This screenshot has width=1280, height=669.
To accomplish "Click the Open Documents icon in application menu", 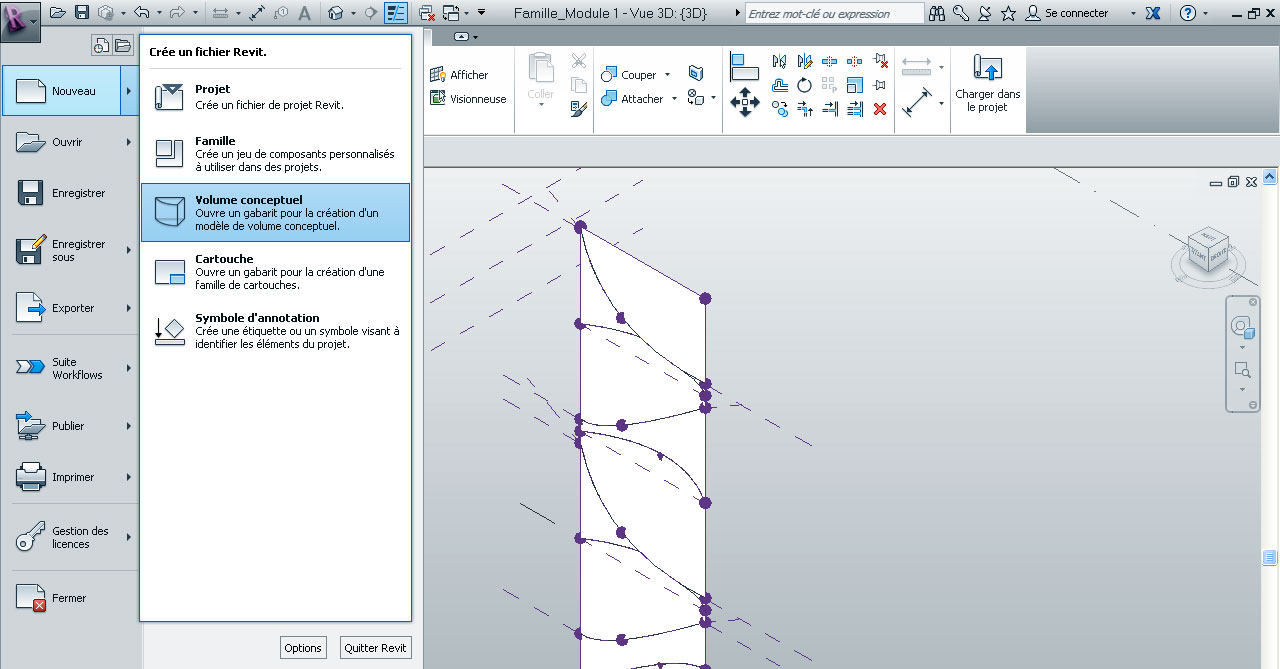I will 123,45.
